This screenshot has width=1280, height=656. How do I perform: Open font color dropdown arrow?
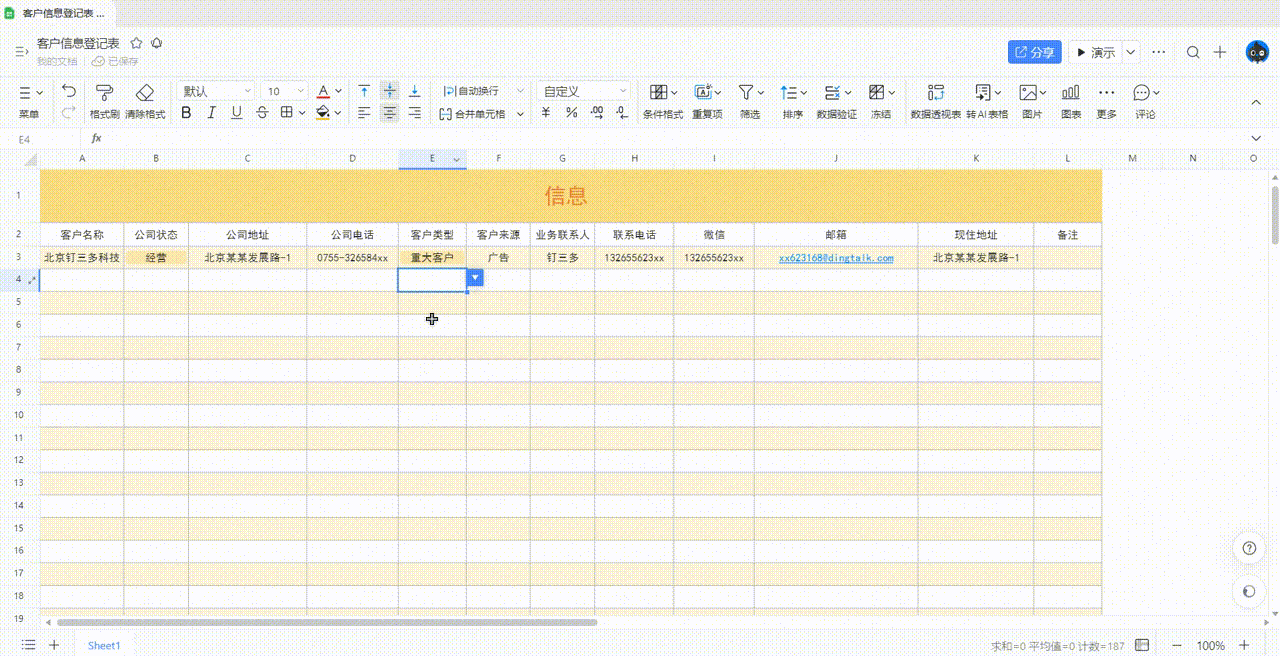tap(338, 91)
